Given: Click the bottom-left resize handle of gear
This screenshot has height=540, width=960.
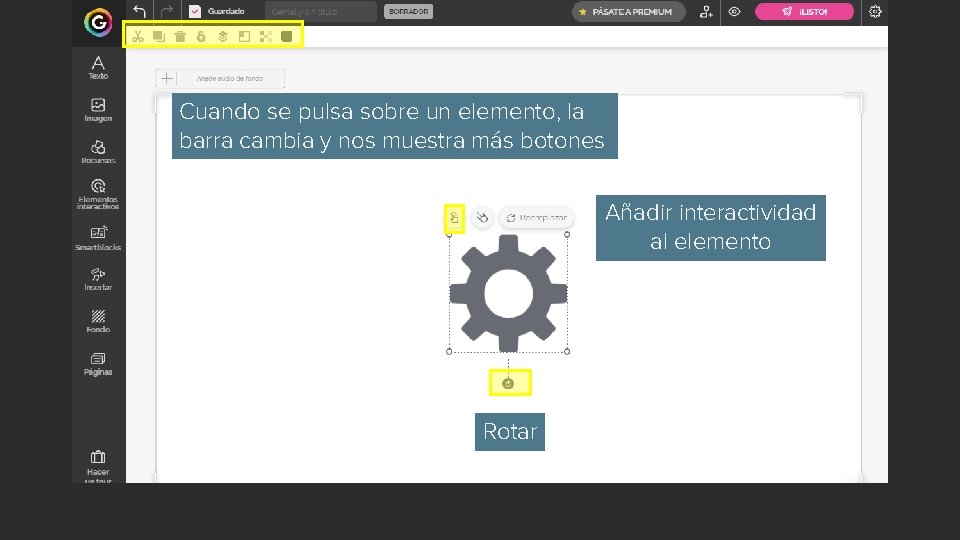Looking at the screenshot, I should pyautogui.click(x=449, y=351).
